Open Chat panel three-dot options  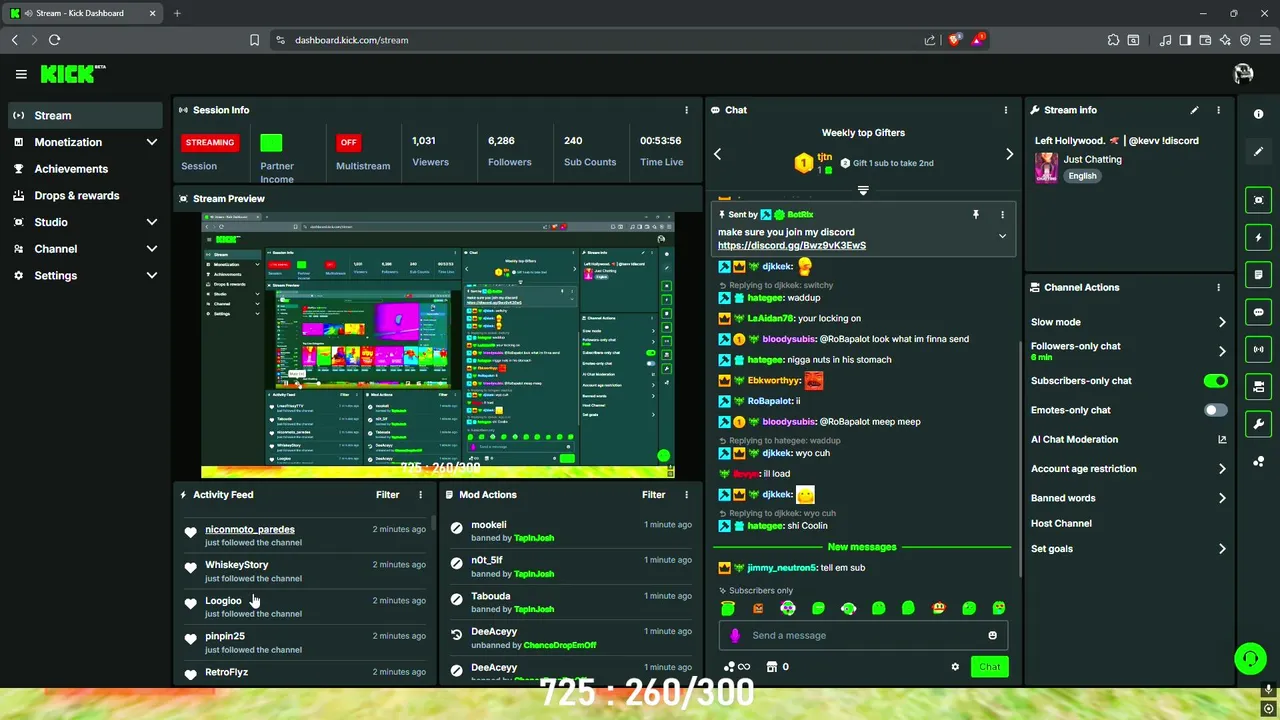point(1006,110)
